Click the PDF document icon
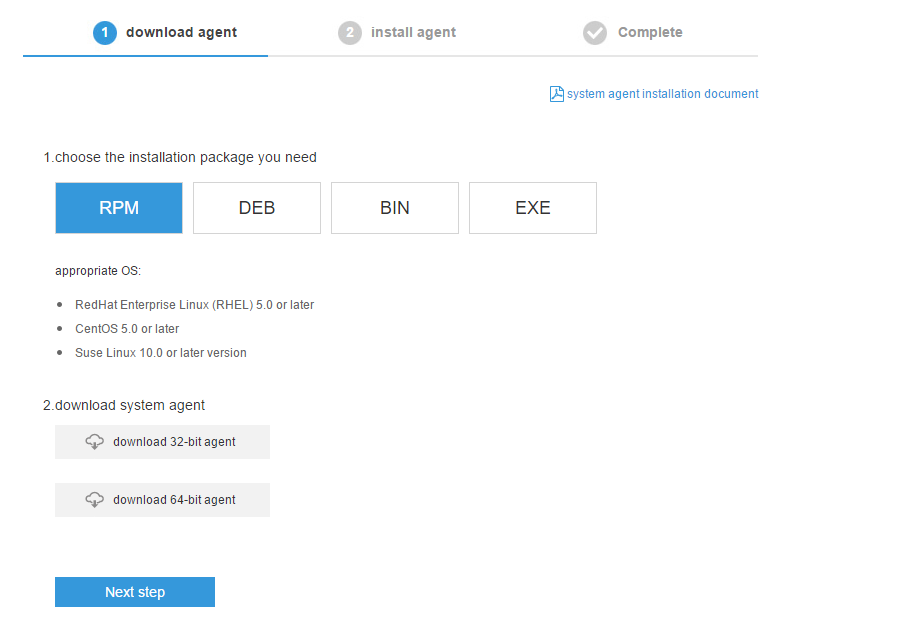Viewport: 902px width, 618px height. click(x=557, y=94)
